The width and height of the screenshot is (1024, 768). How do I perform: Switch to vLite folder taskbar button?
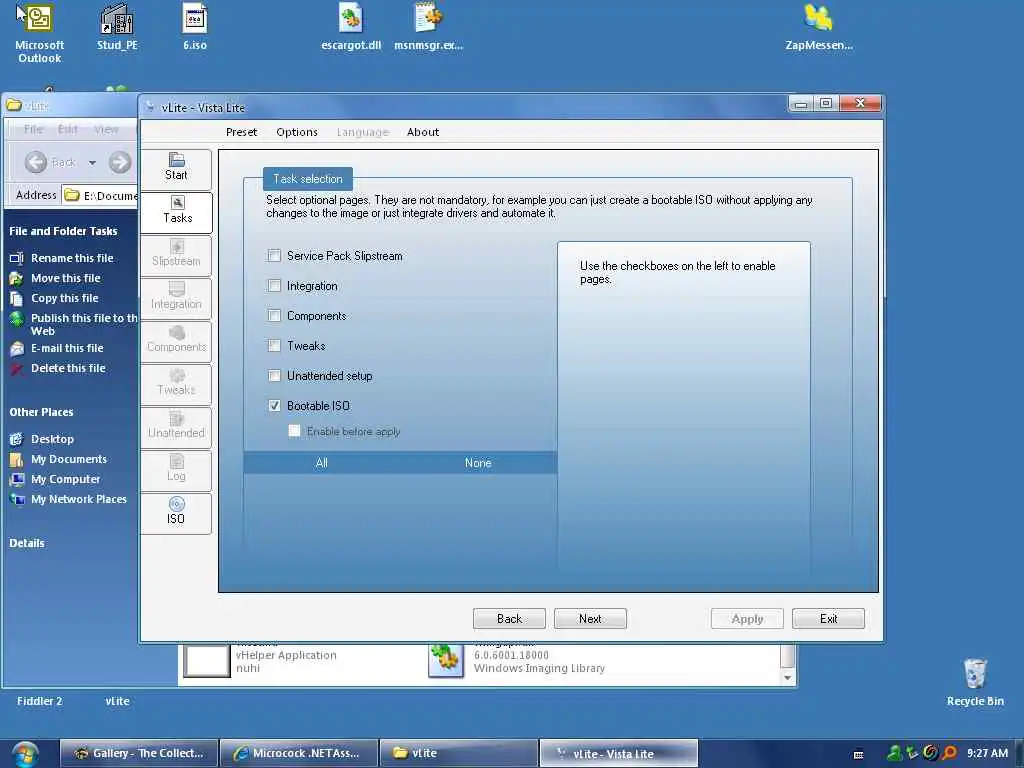459,753
